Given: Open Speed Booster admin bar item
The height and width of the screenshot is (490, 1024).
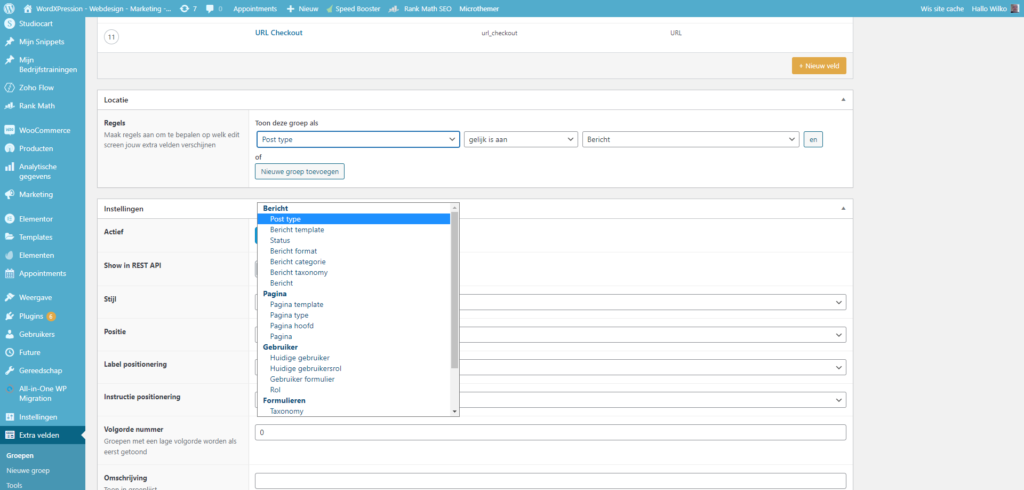Looking at the screenshot, I should point(353,9).
